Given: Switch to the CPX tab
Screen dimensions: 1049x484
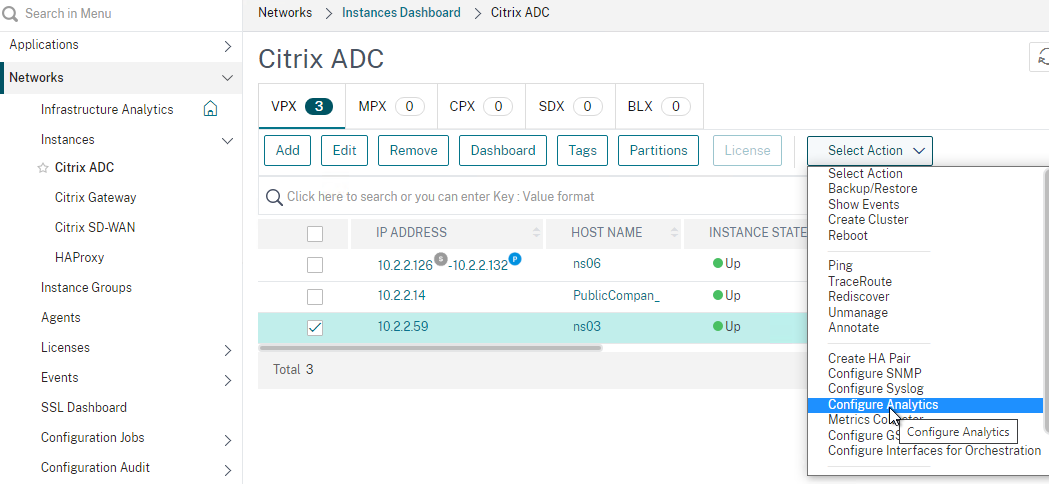Looking at the screenshot, I should pyautogui.click(x=481, y=106).
